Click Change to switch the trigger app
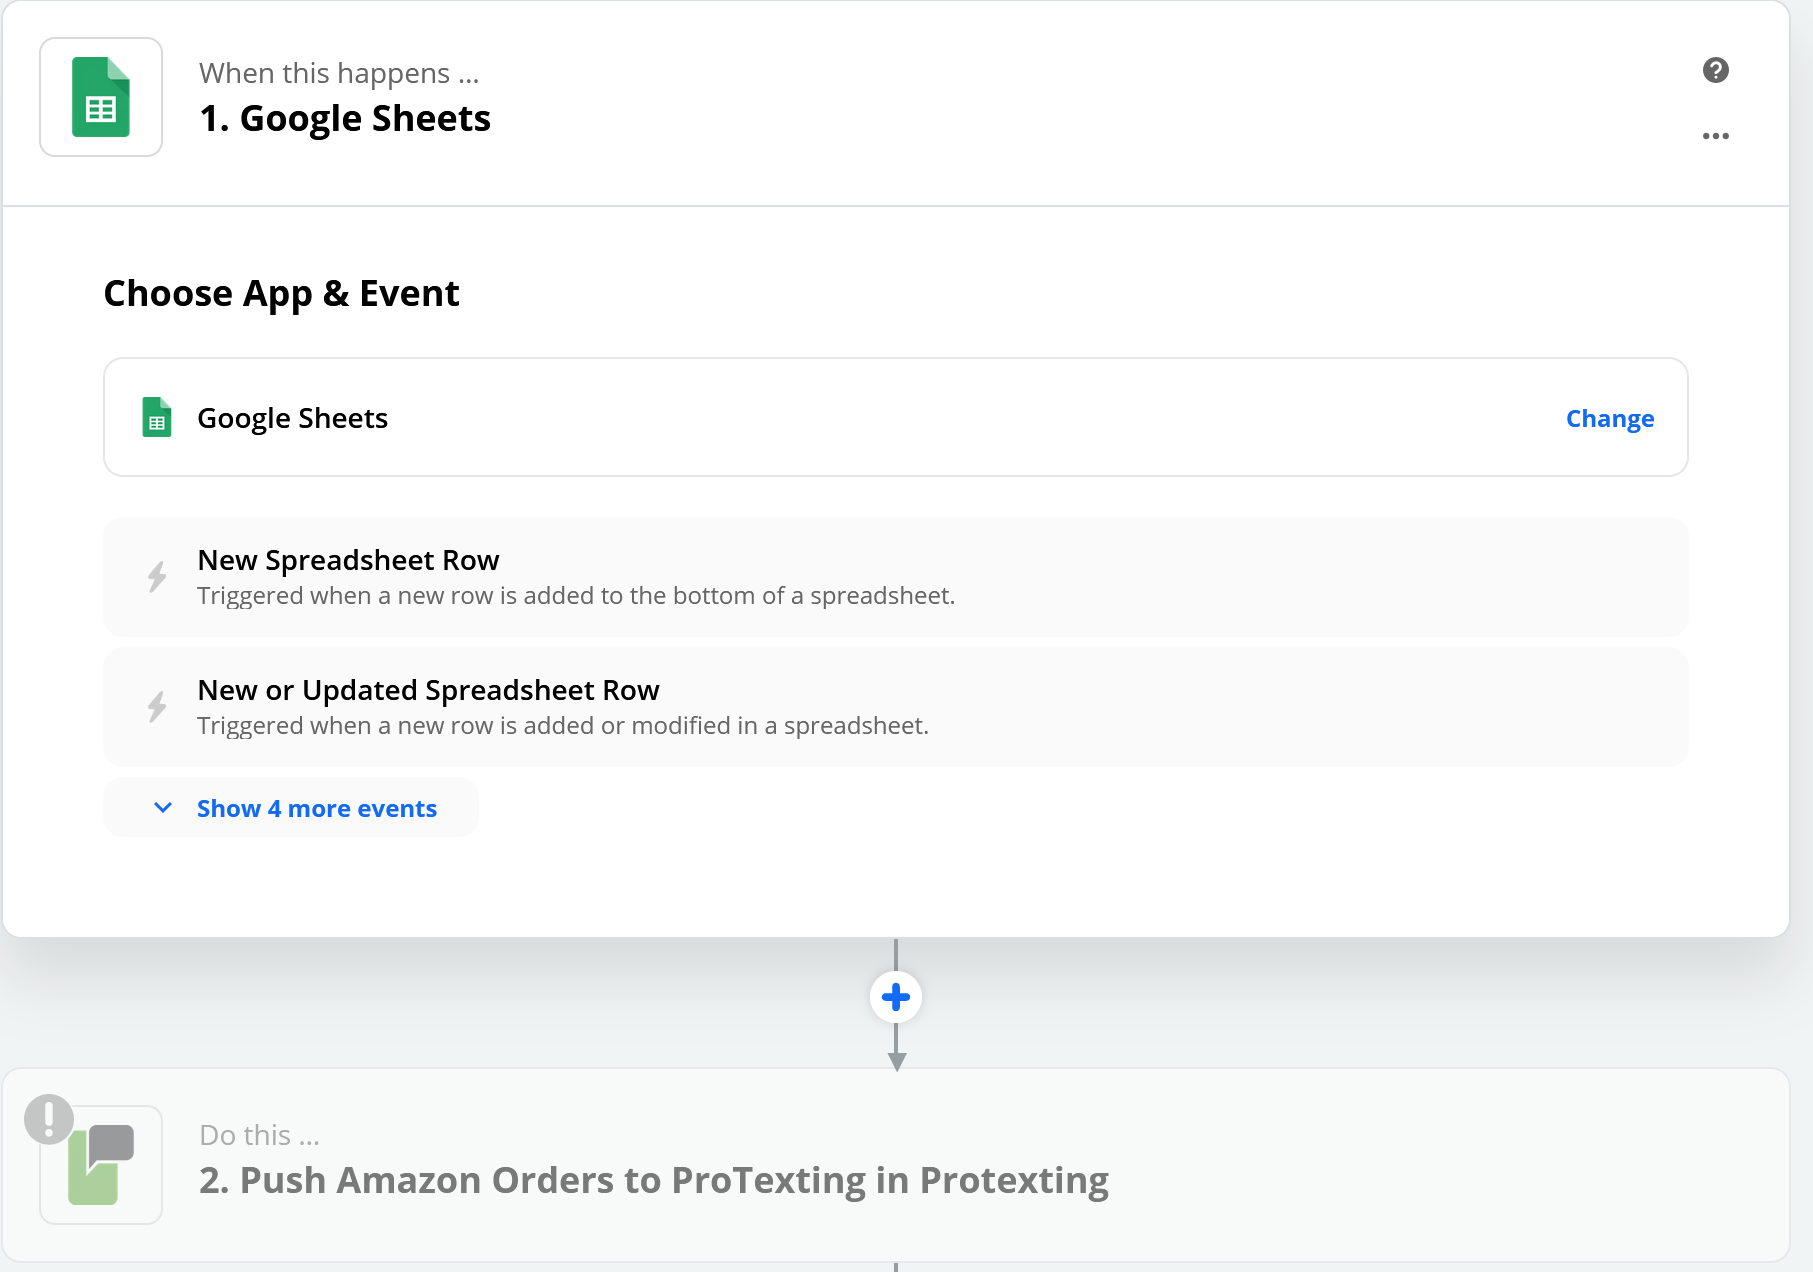This screenshot has height=1272, width=1813. click(x=1610, y=418)
